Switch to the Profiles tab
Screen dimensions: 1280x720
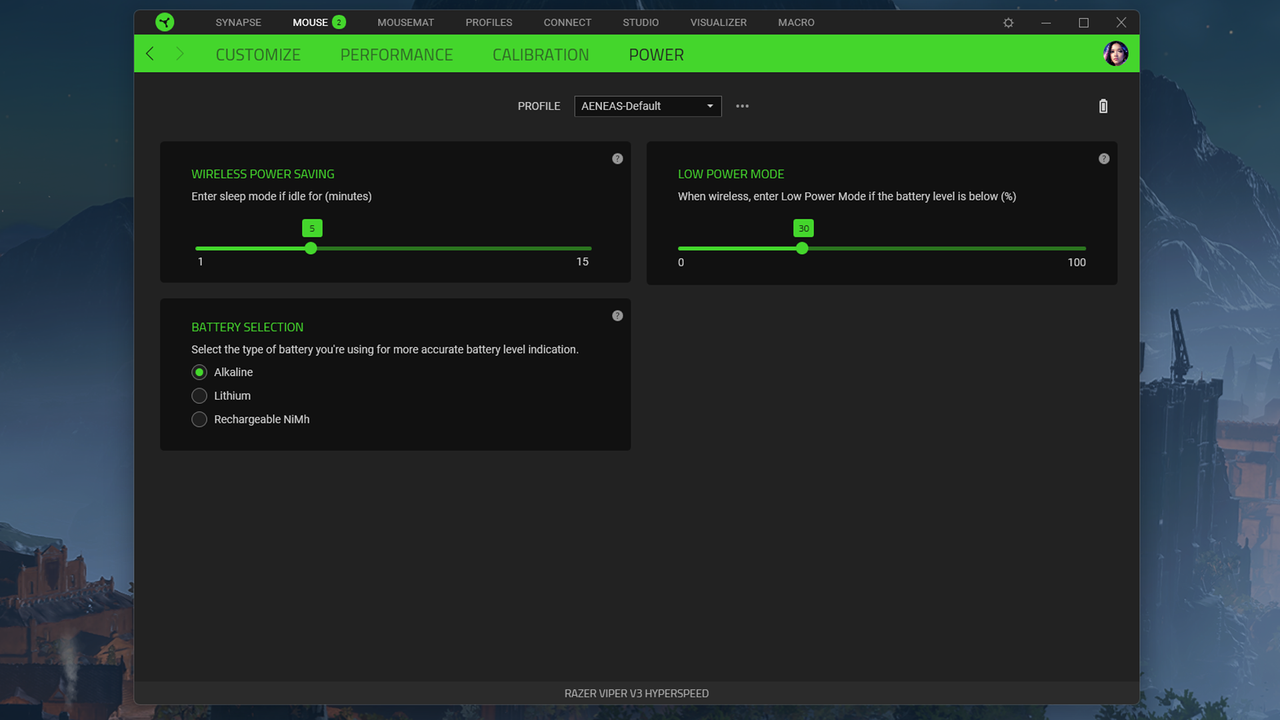click(x=489, y=22)
